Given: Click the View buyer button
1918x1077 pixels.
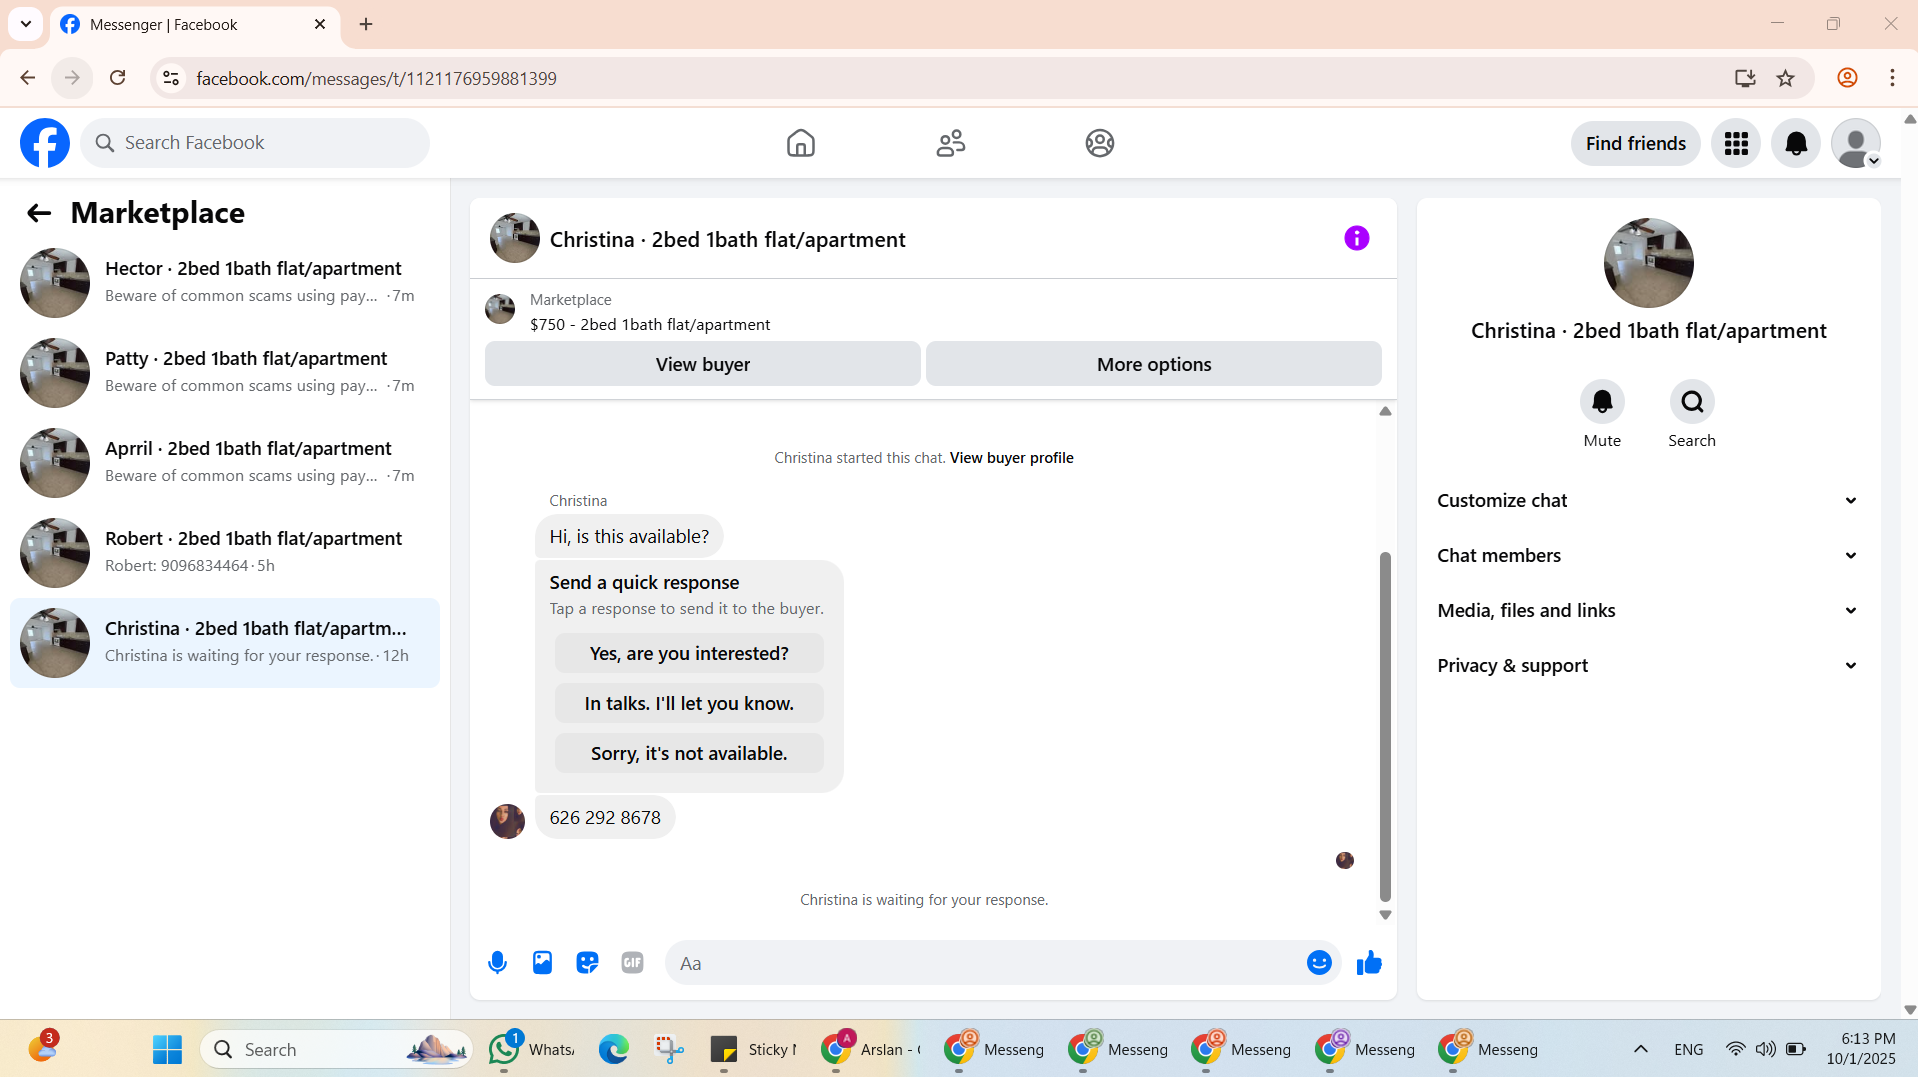Looking at the screenshot, I should tap(702, 364).
